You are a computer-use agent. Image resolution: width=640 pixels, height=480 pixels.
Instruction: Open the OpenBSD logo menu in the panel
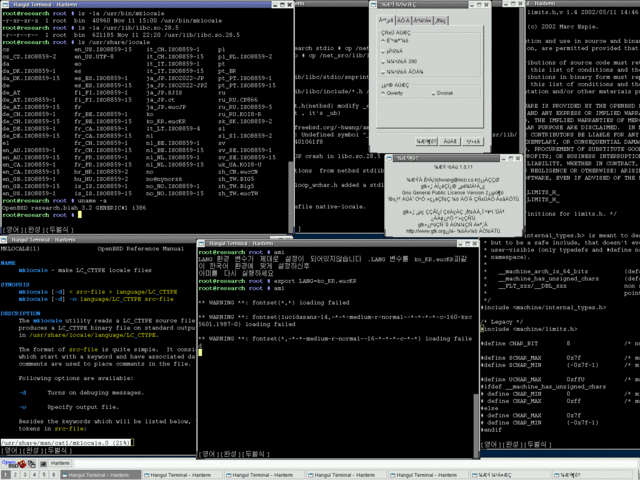pyautogui.click(x=9, y=464)
